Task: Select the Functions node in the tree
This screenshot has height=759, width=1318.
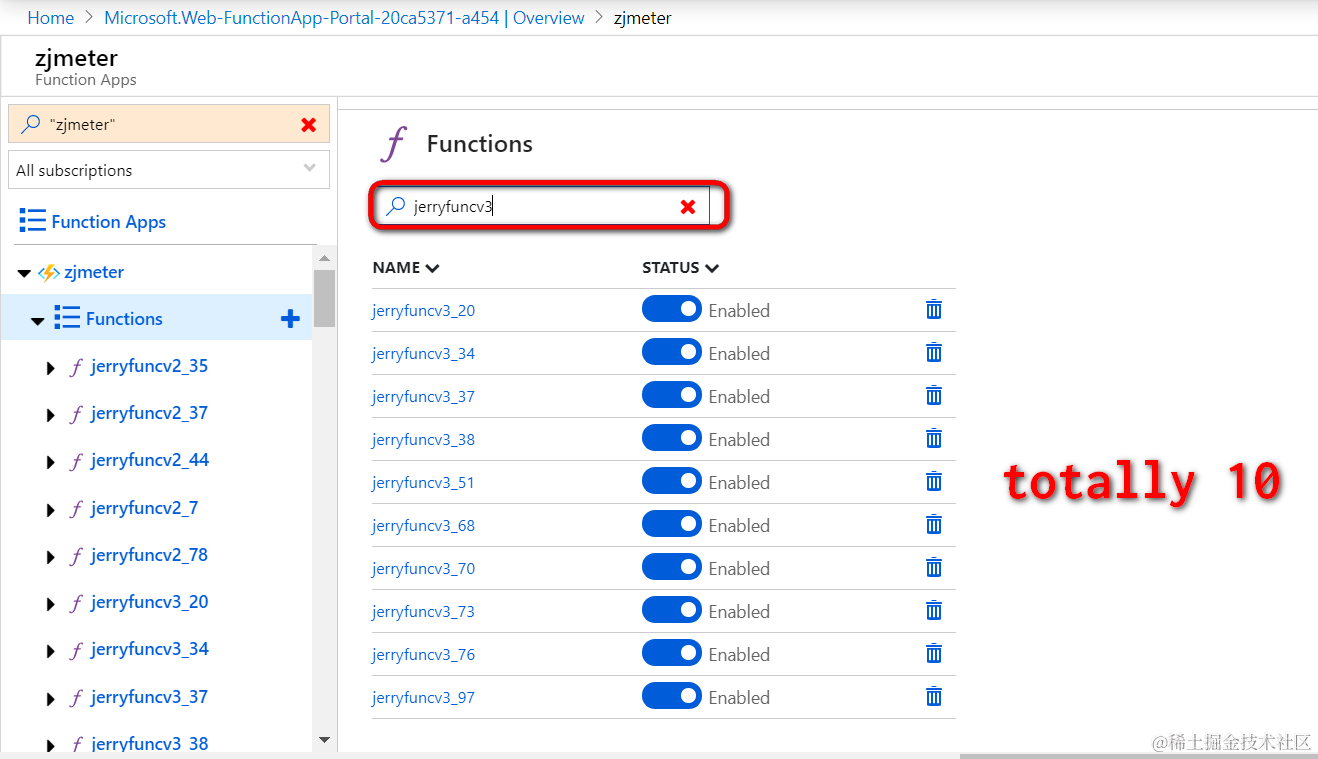Action: [124, 319]
